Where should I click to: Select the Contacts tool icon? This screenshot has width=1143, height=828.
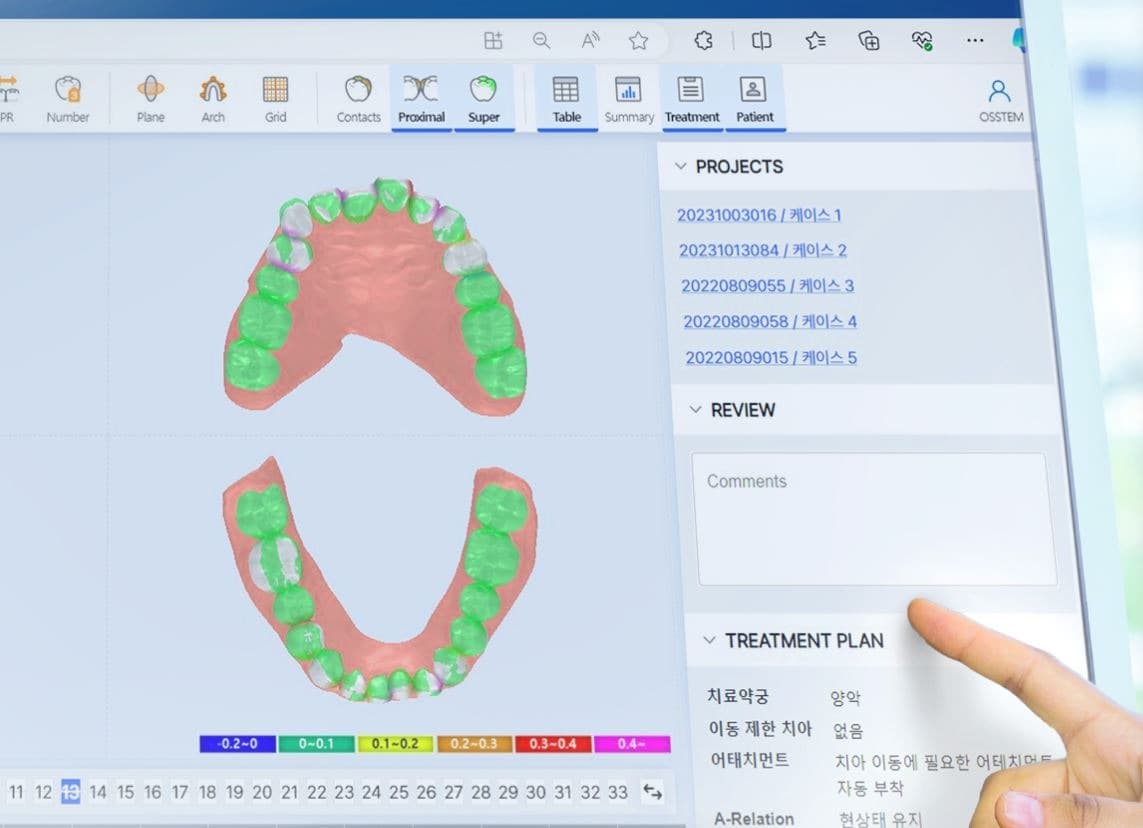coord(358,90)
